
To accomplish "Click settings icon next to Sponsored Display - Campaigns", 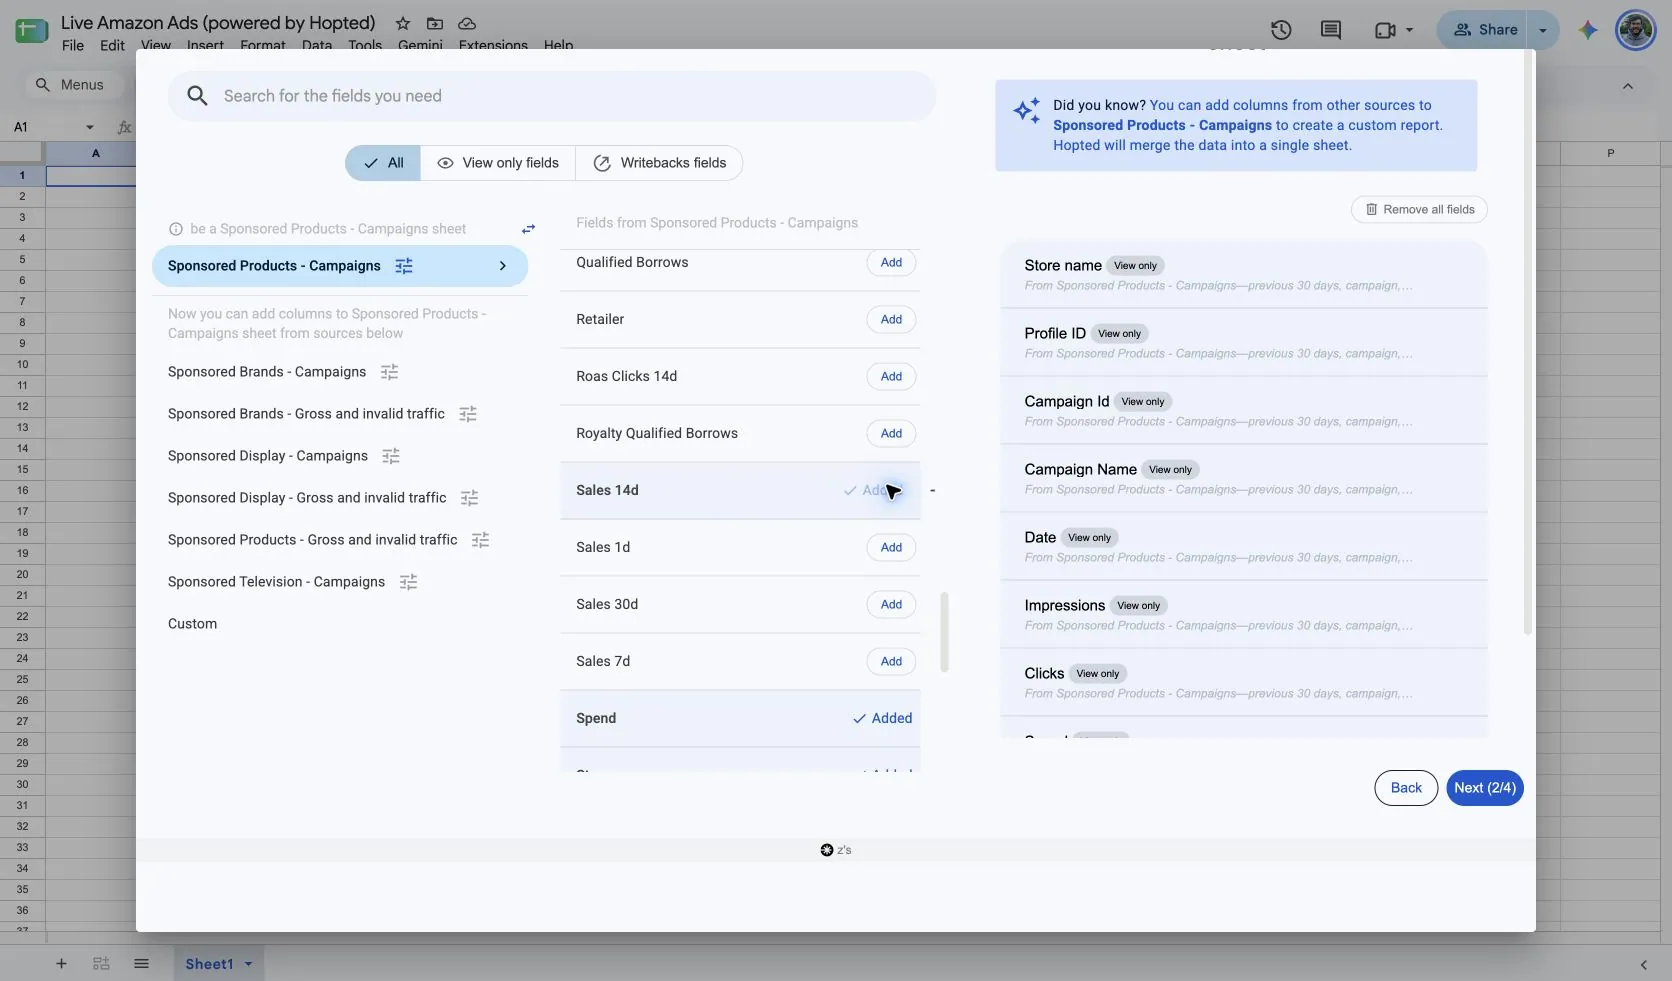I will click(x=391, y=456).
